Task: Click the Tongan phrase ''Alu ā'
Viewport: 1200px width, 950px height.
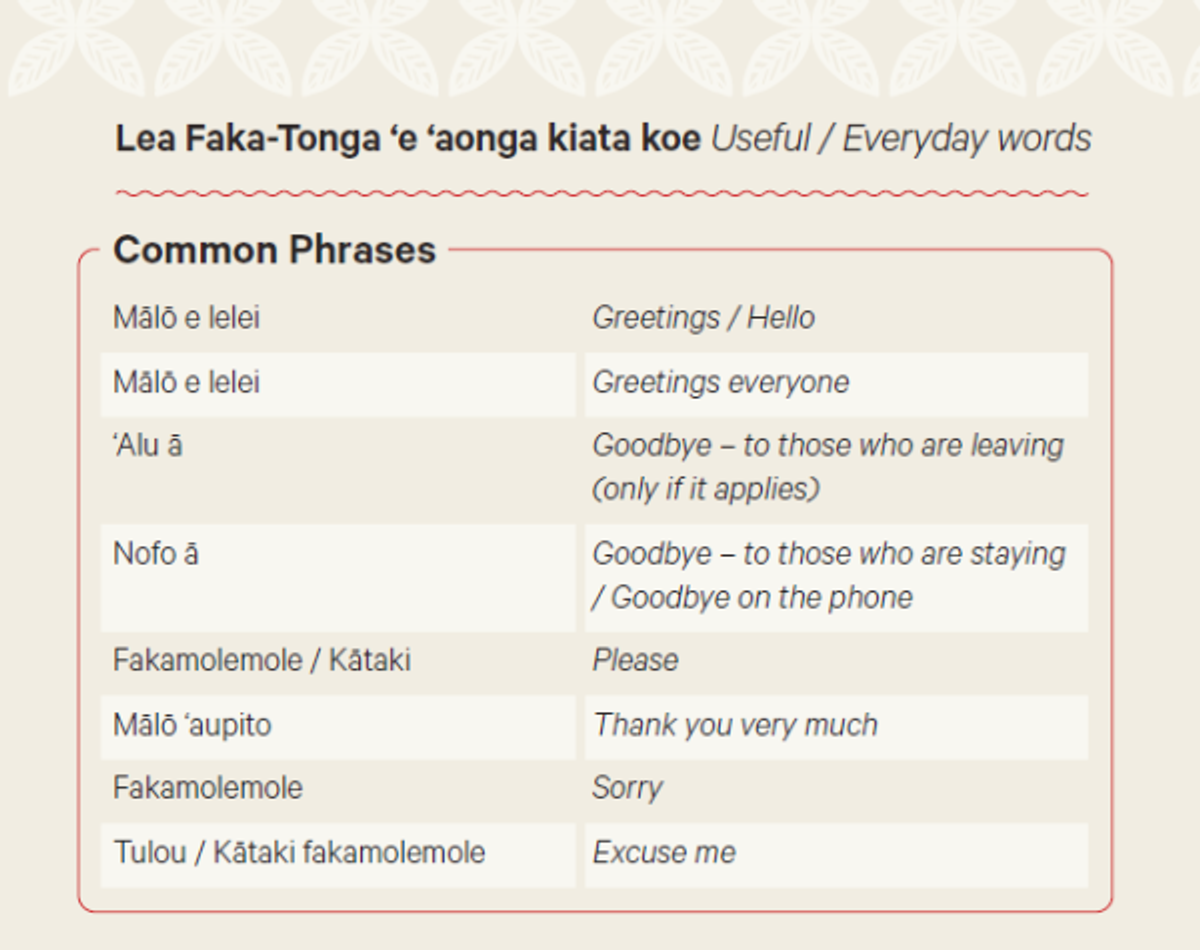Action: [148, 445]
